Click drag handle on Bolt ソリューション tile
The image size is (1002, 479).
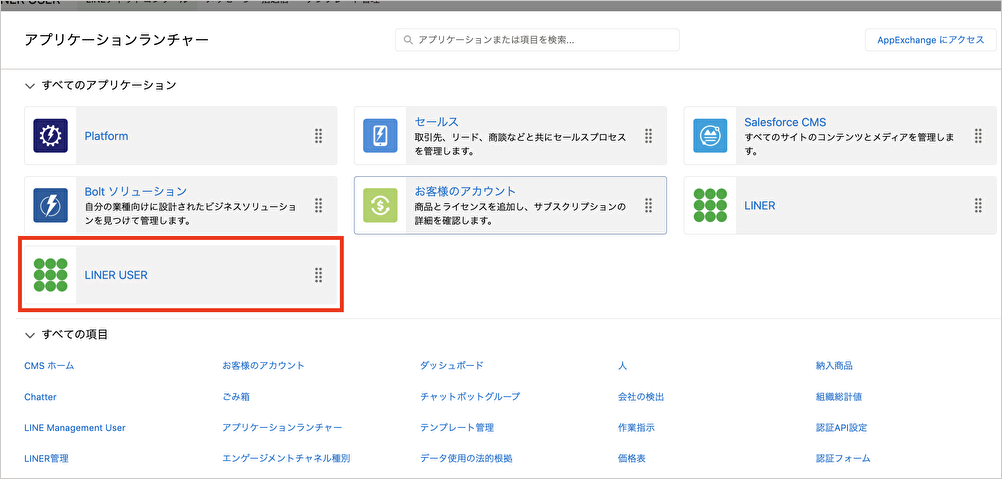(x=318, y=206)
